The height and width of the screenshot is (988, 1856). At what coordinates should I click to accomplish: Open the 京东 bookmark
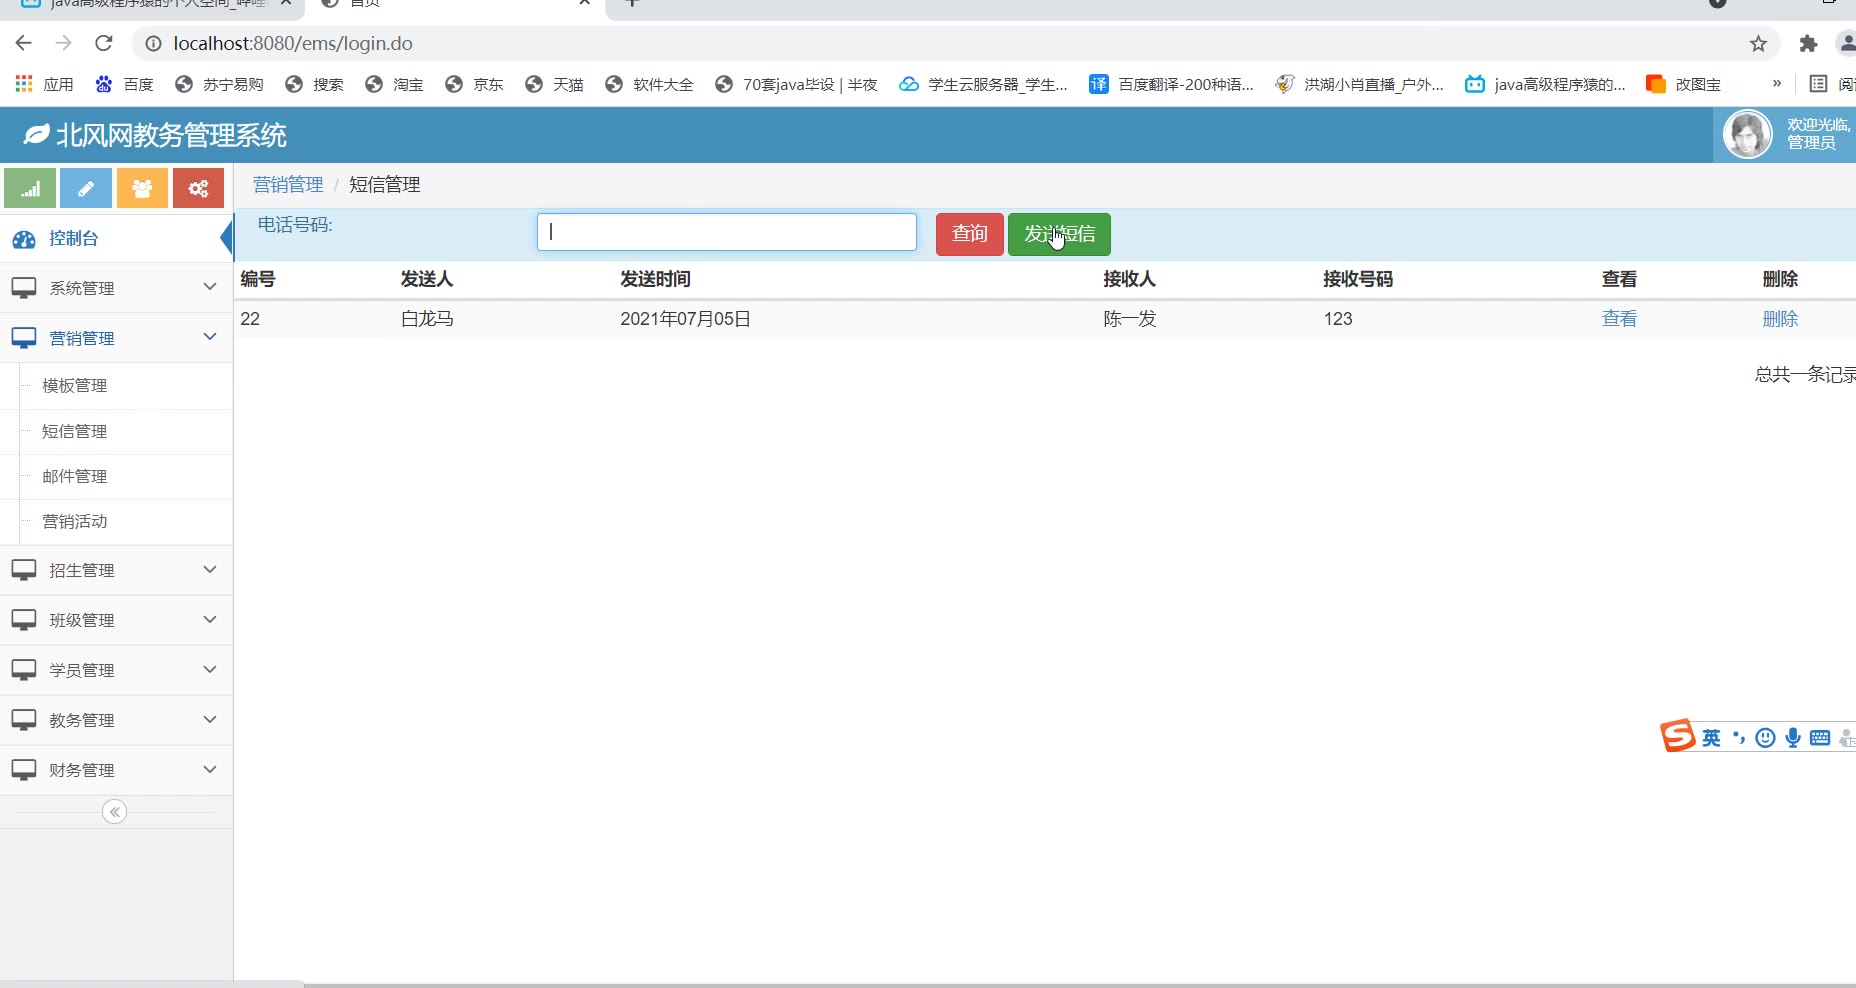(x=474, y=84)
